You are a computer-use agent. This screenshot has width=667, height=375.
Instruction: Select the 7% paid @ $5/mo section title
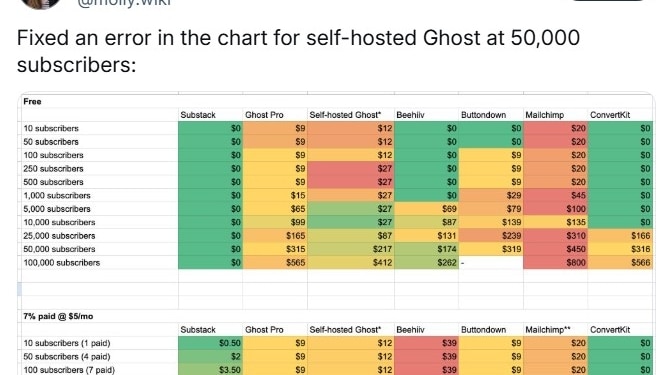point(58,316)
